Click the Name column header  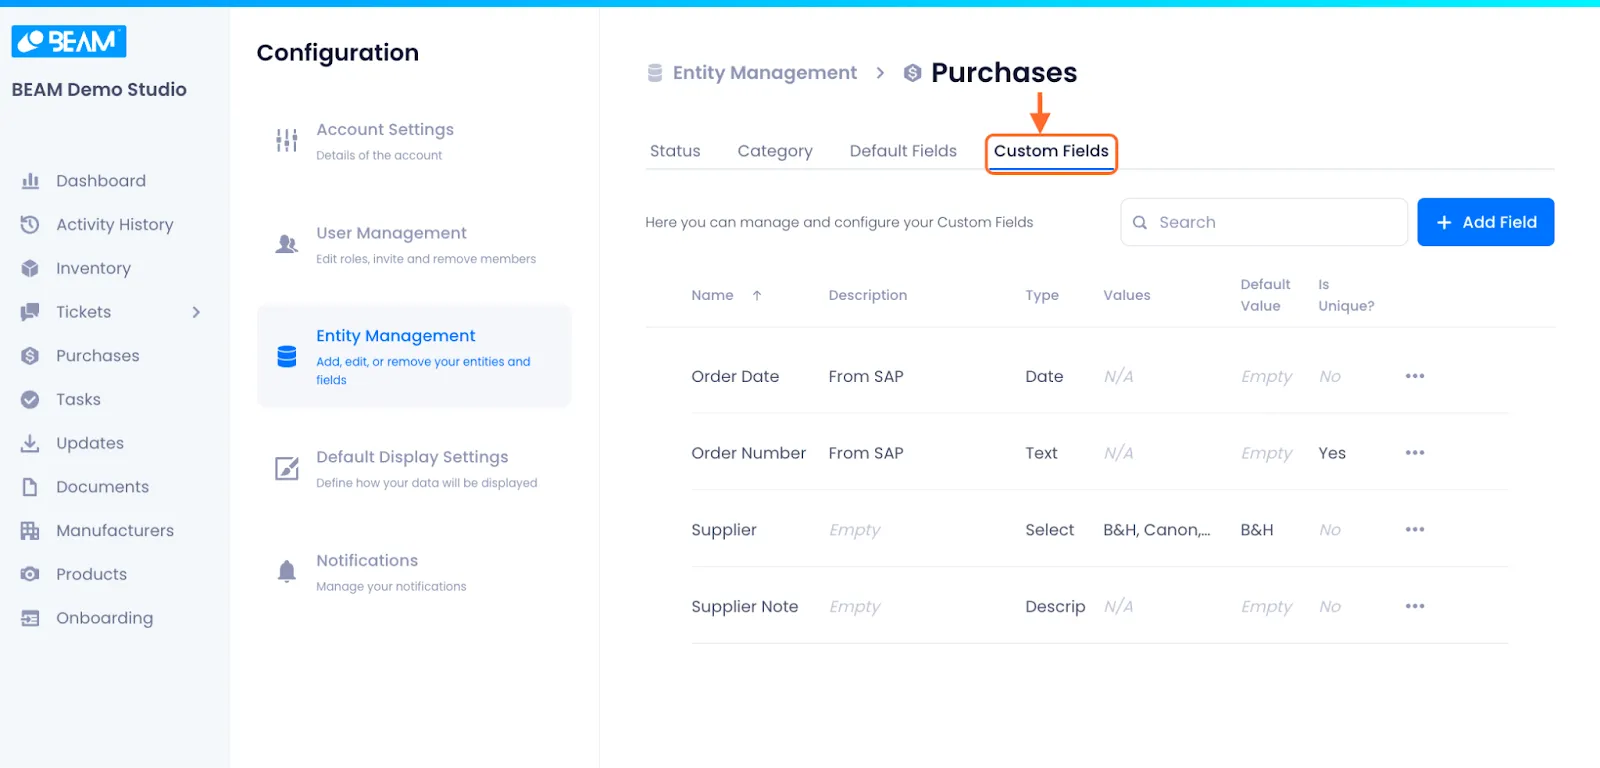point(712,295)
